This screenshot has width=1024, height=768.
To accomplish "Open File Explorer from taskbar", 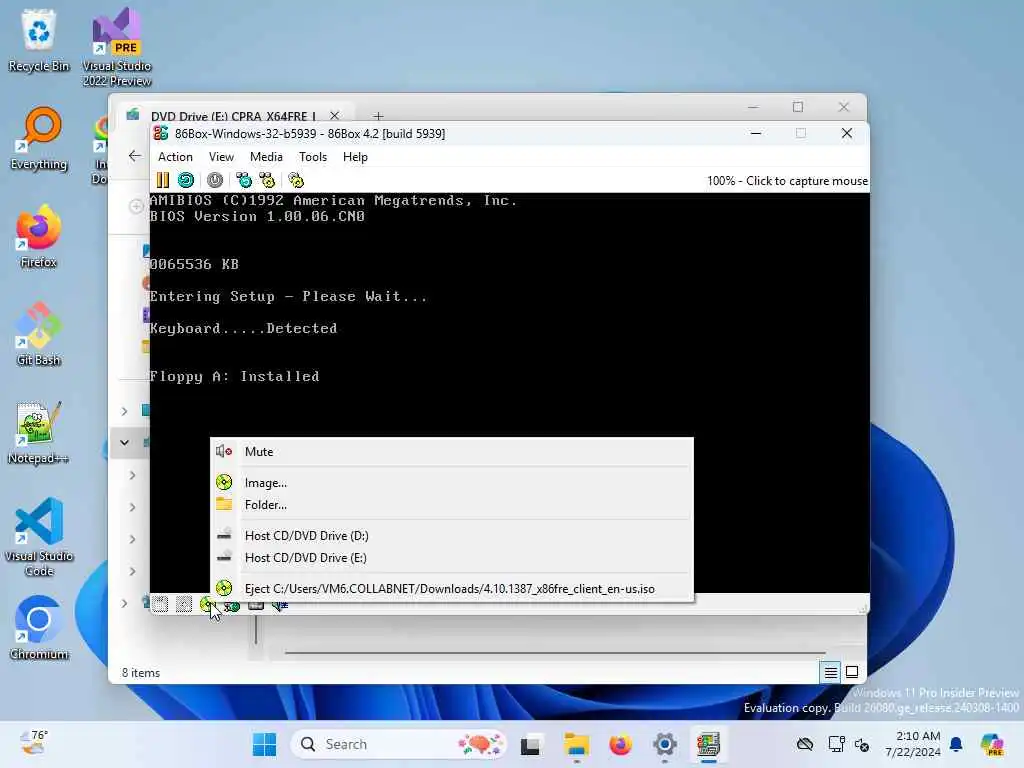I will pyautogui.click(x=577, y=744).
